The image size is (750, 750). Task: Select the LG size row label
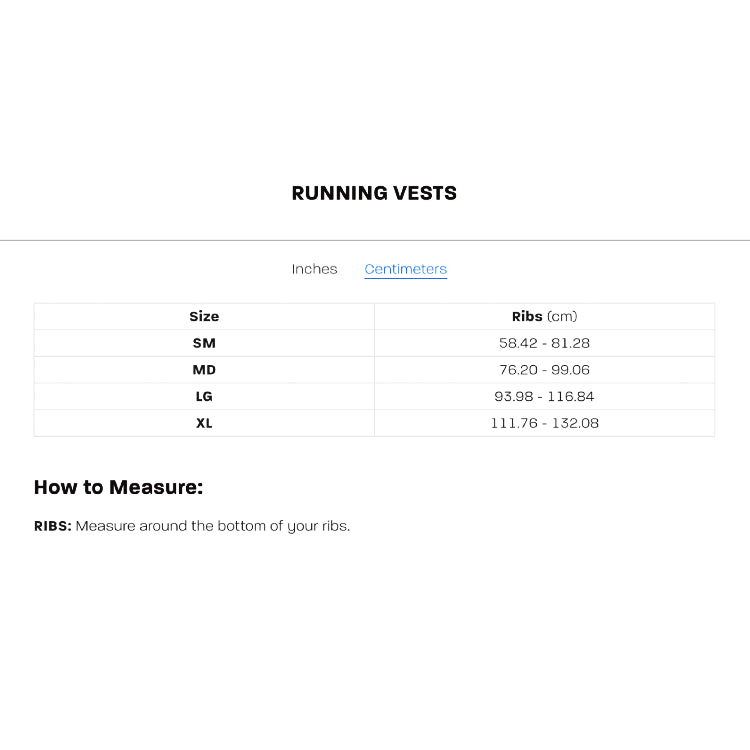(x=204, y=397)
